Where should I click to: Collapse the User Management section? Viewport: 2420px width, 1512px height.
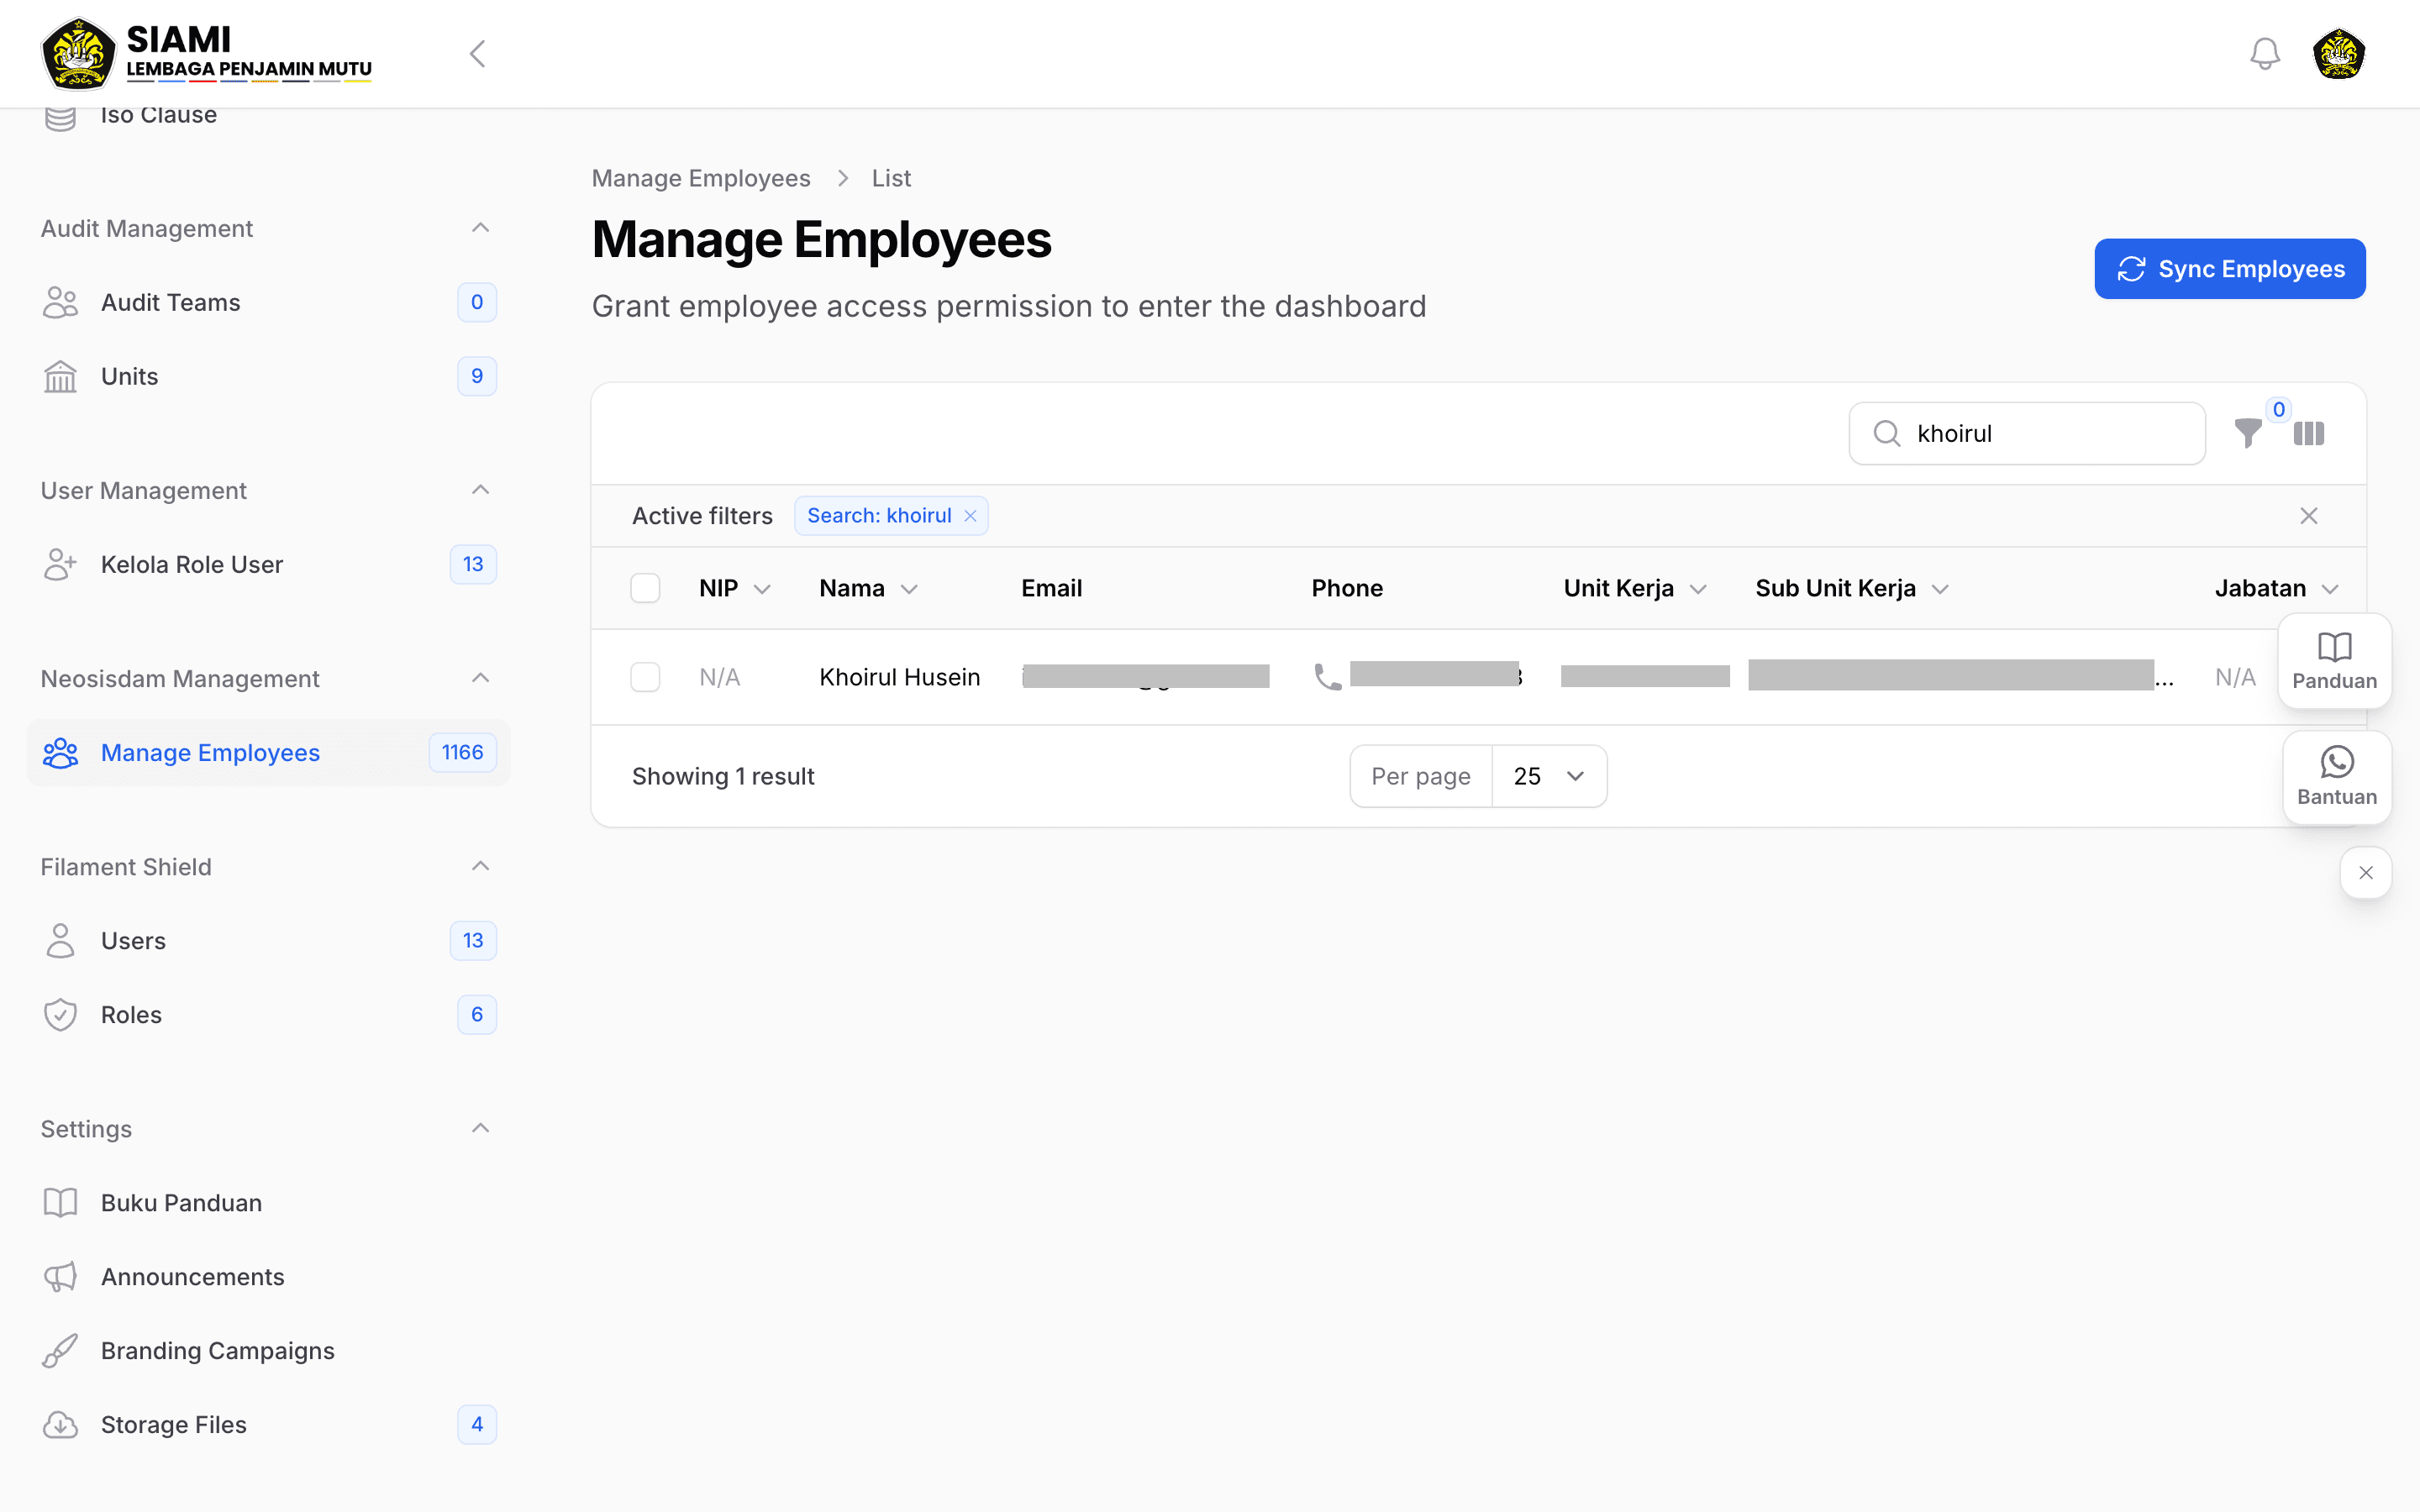point(480,490)
